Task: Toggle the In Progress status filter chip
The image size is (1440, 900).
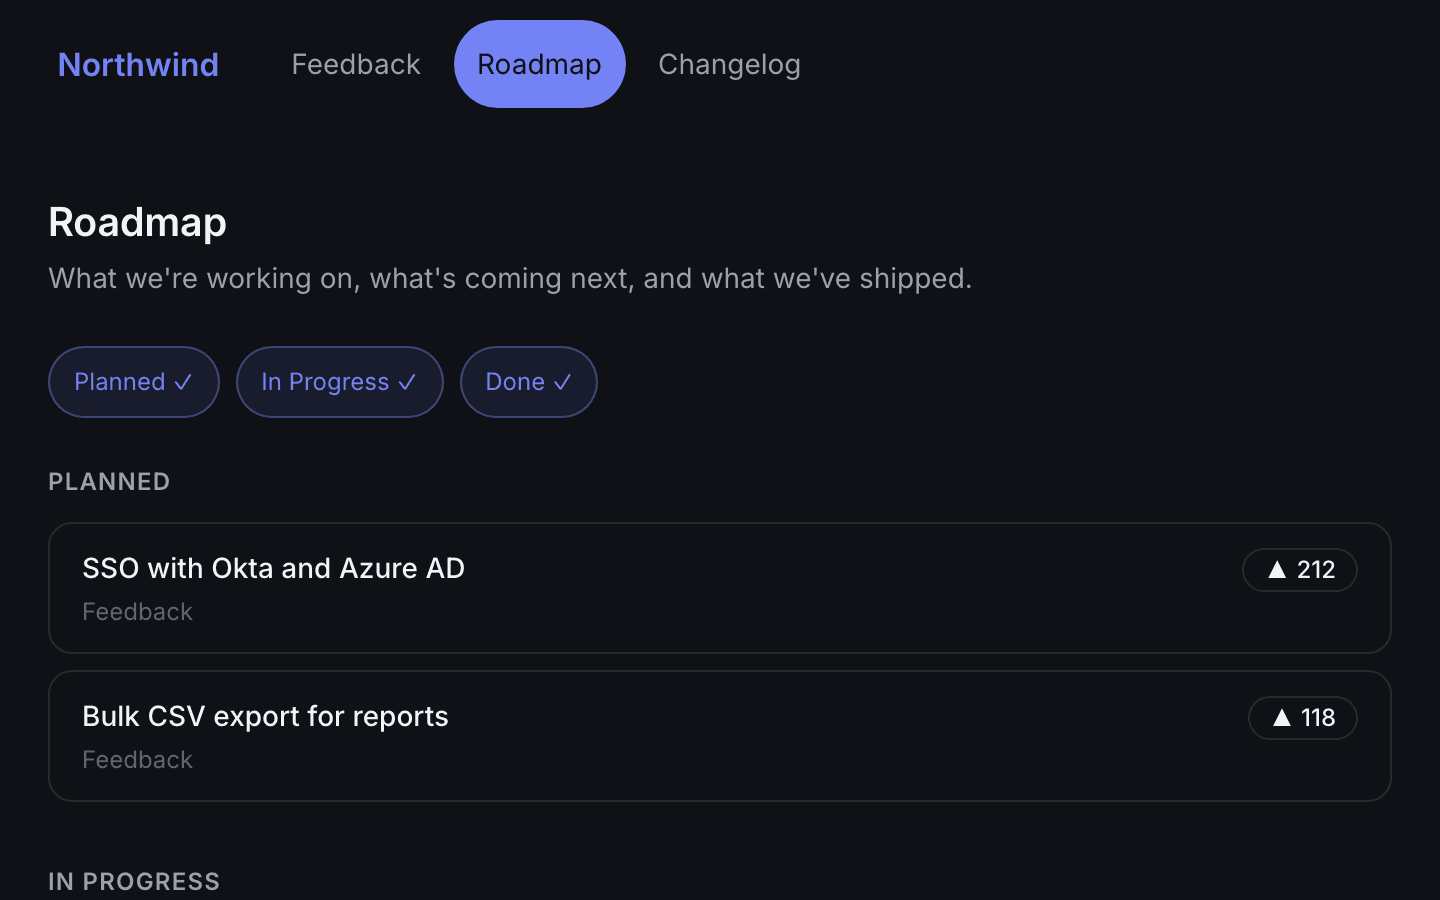Action: (x=340, y=382)
